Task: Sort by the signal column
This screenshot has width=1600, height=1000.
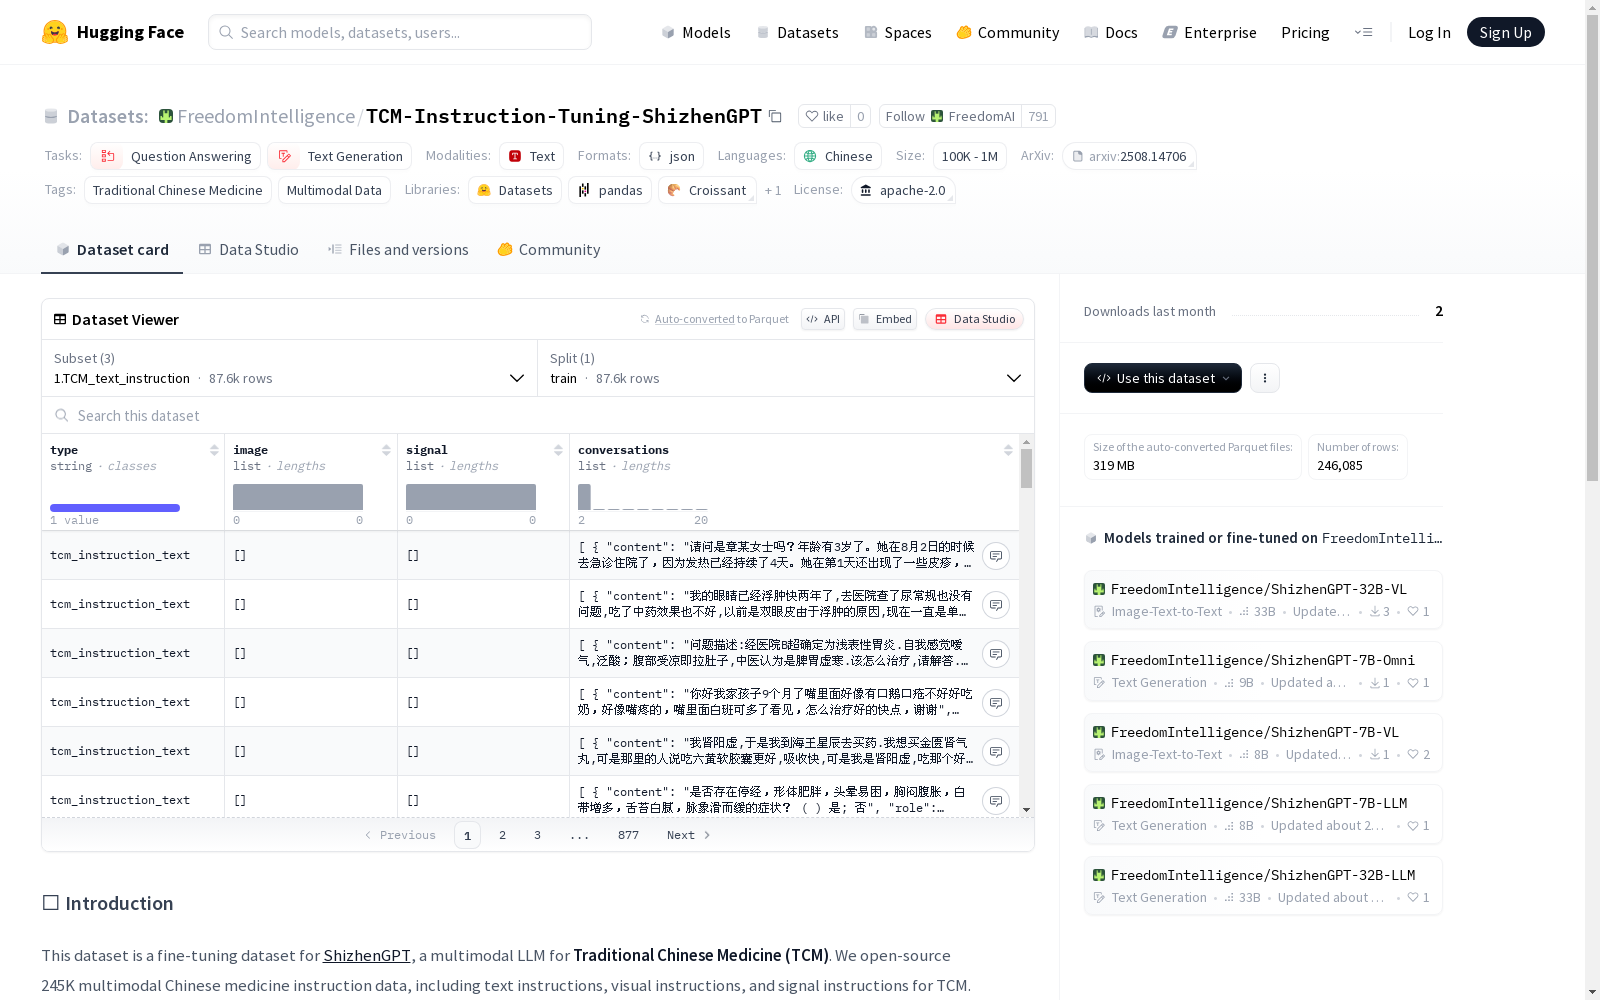Action: (x=558, y=451)
